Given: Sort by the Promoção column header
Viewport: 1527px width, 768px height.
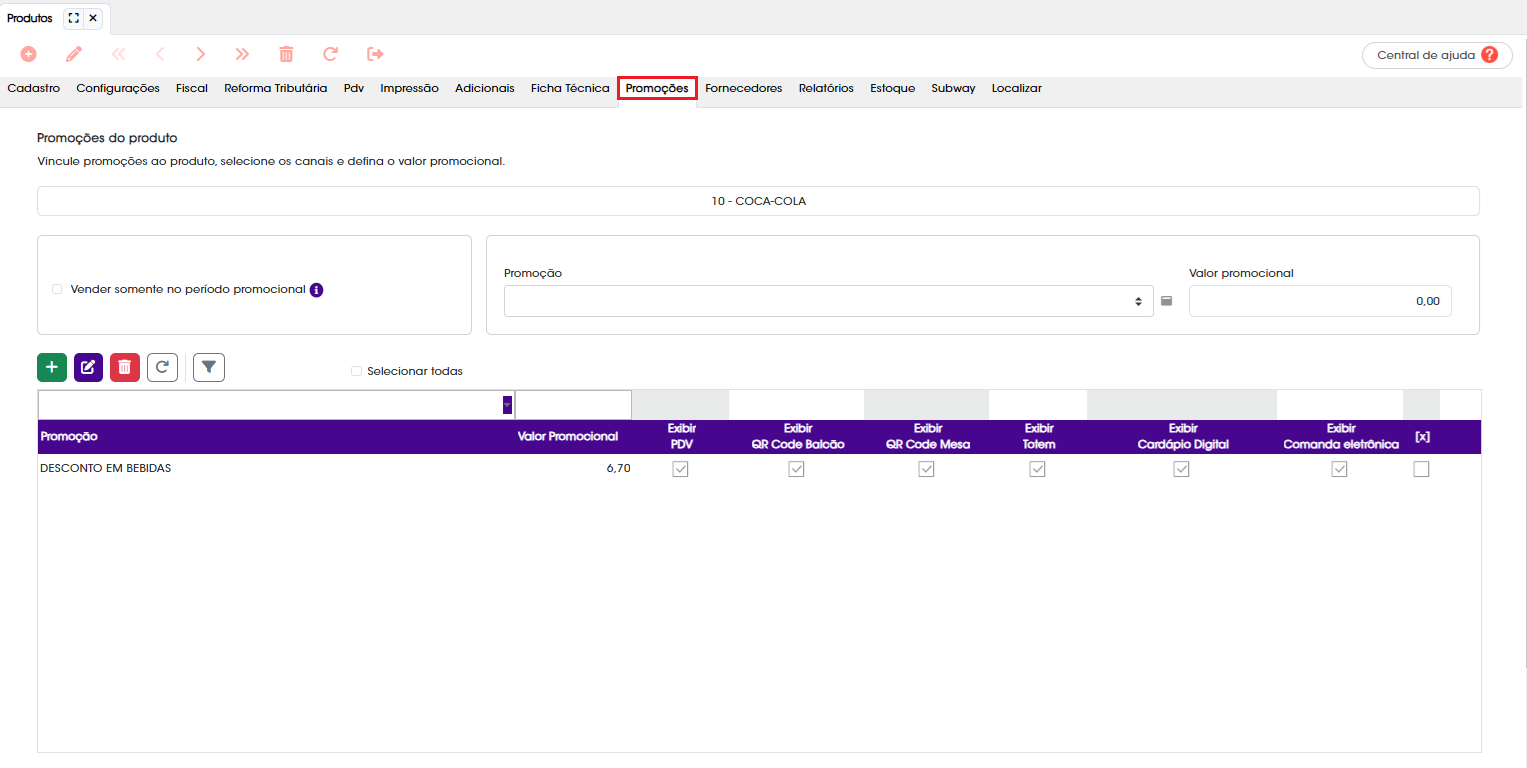Looking at the screenshot, I should click(x=69, y=437).
